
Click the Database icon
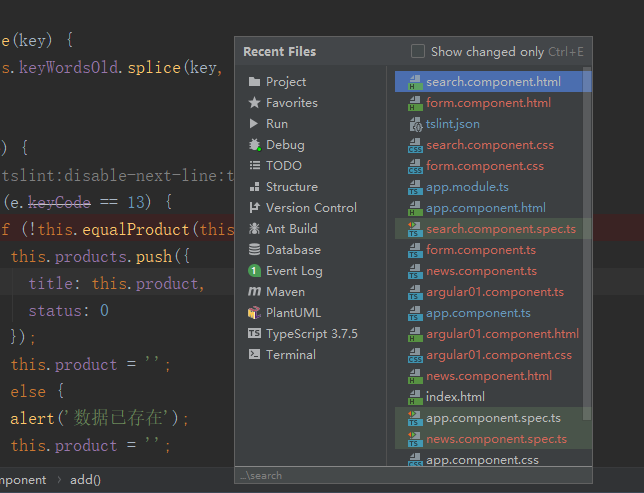(x=255, y=250)
